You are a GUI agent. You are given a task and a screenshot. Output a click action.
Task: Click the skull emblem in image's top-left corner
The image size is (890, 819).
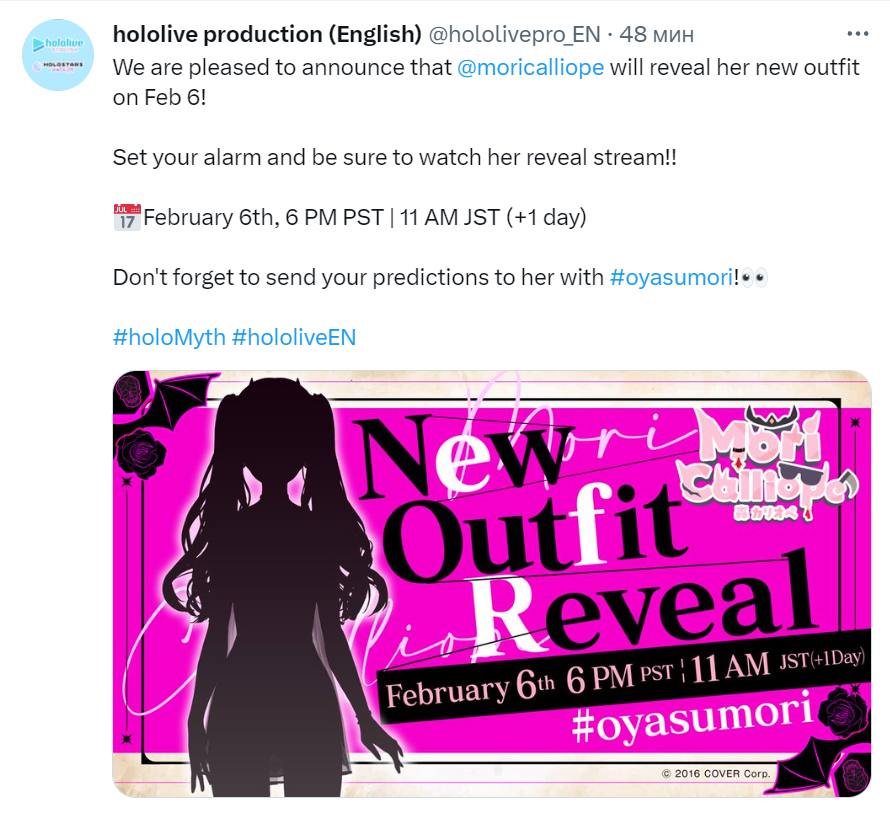click(129, 392)
